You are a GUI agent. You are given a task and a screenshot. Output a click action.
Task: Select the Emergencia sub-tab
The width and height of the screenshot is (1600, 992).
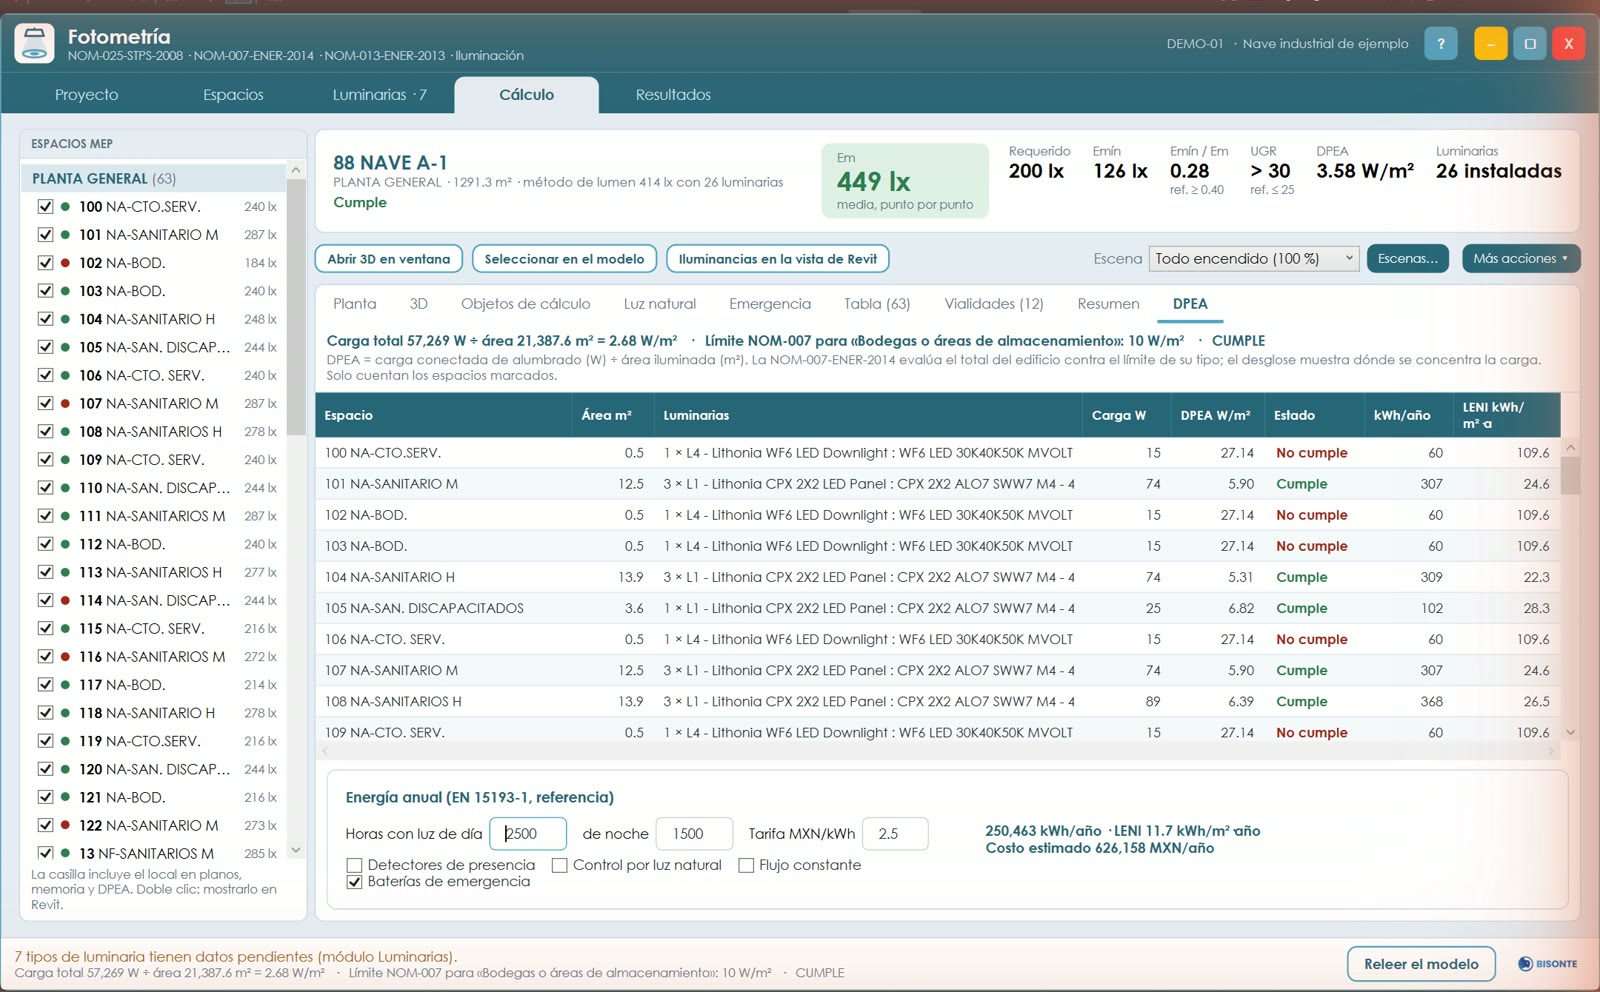(770, 304)
